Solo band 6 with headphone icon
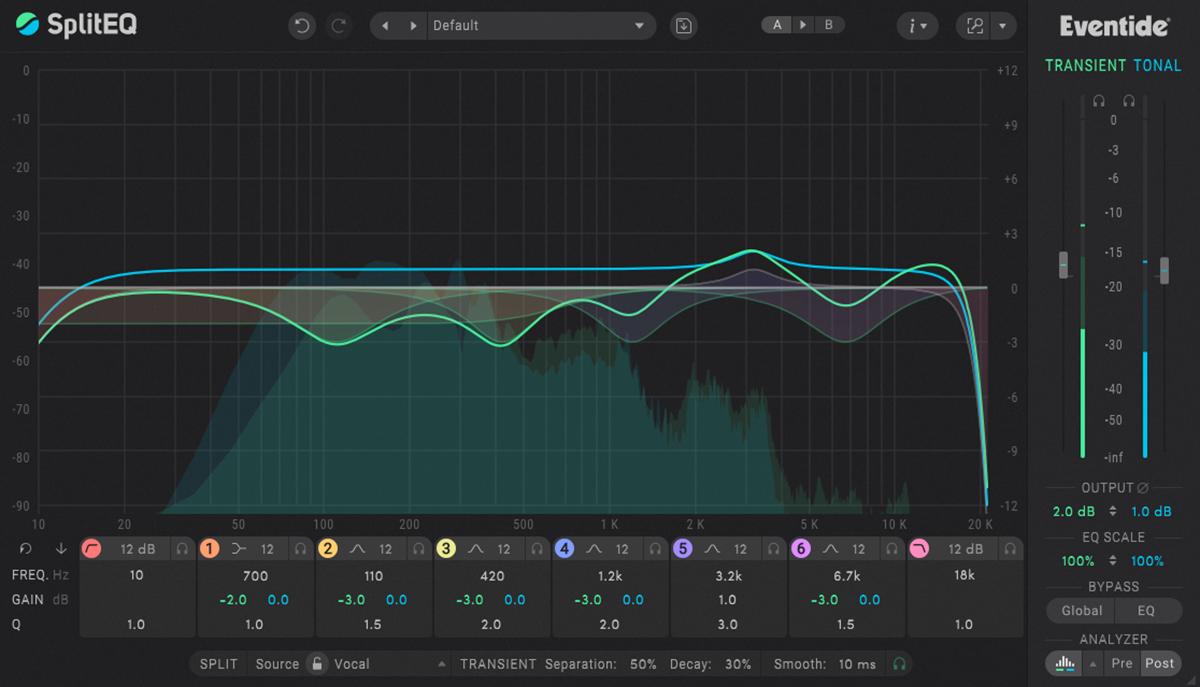 (x=891, y=549)
